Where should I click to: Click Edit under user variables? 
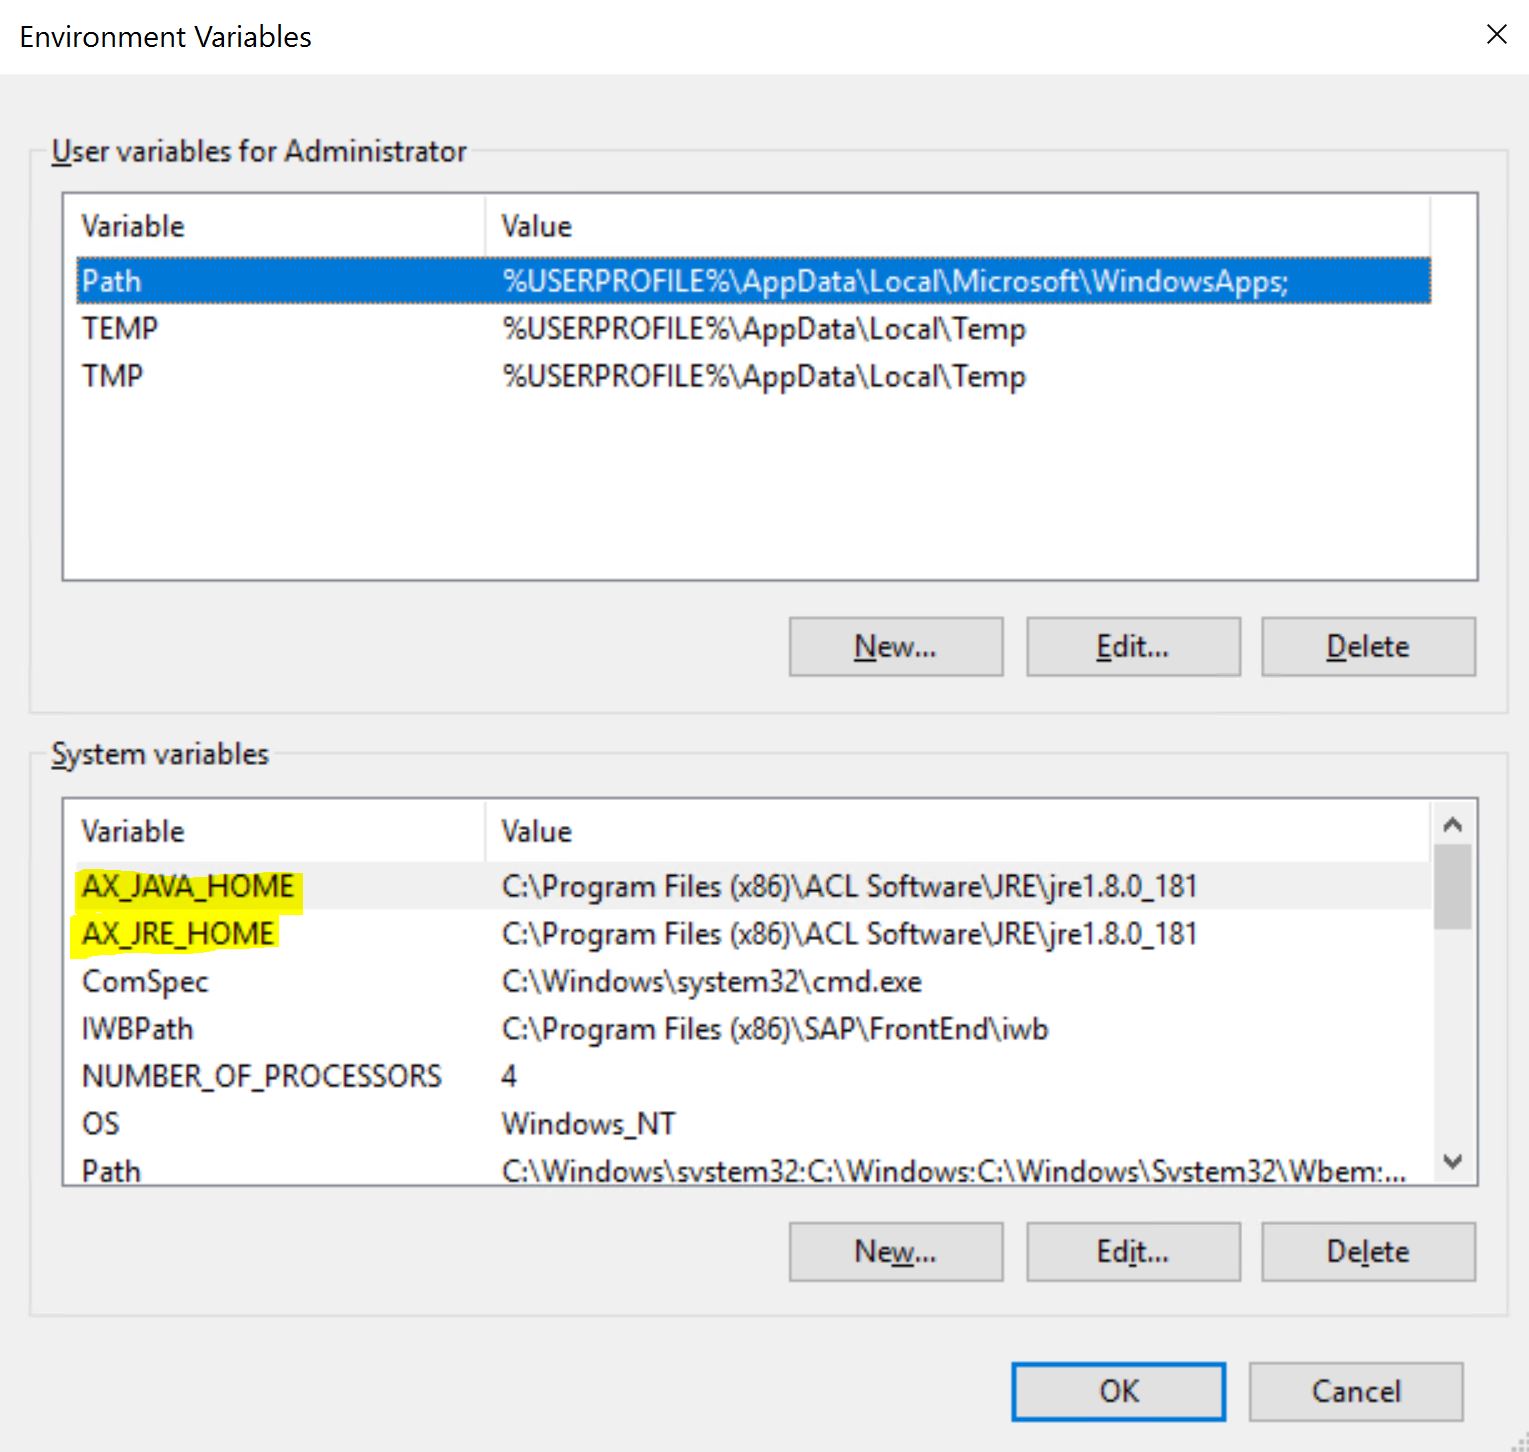1132,646
